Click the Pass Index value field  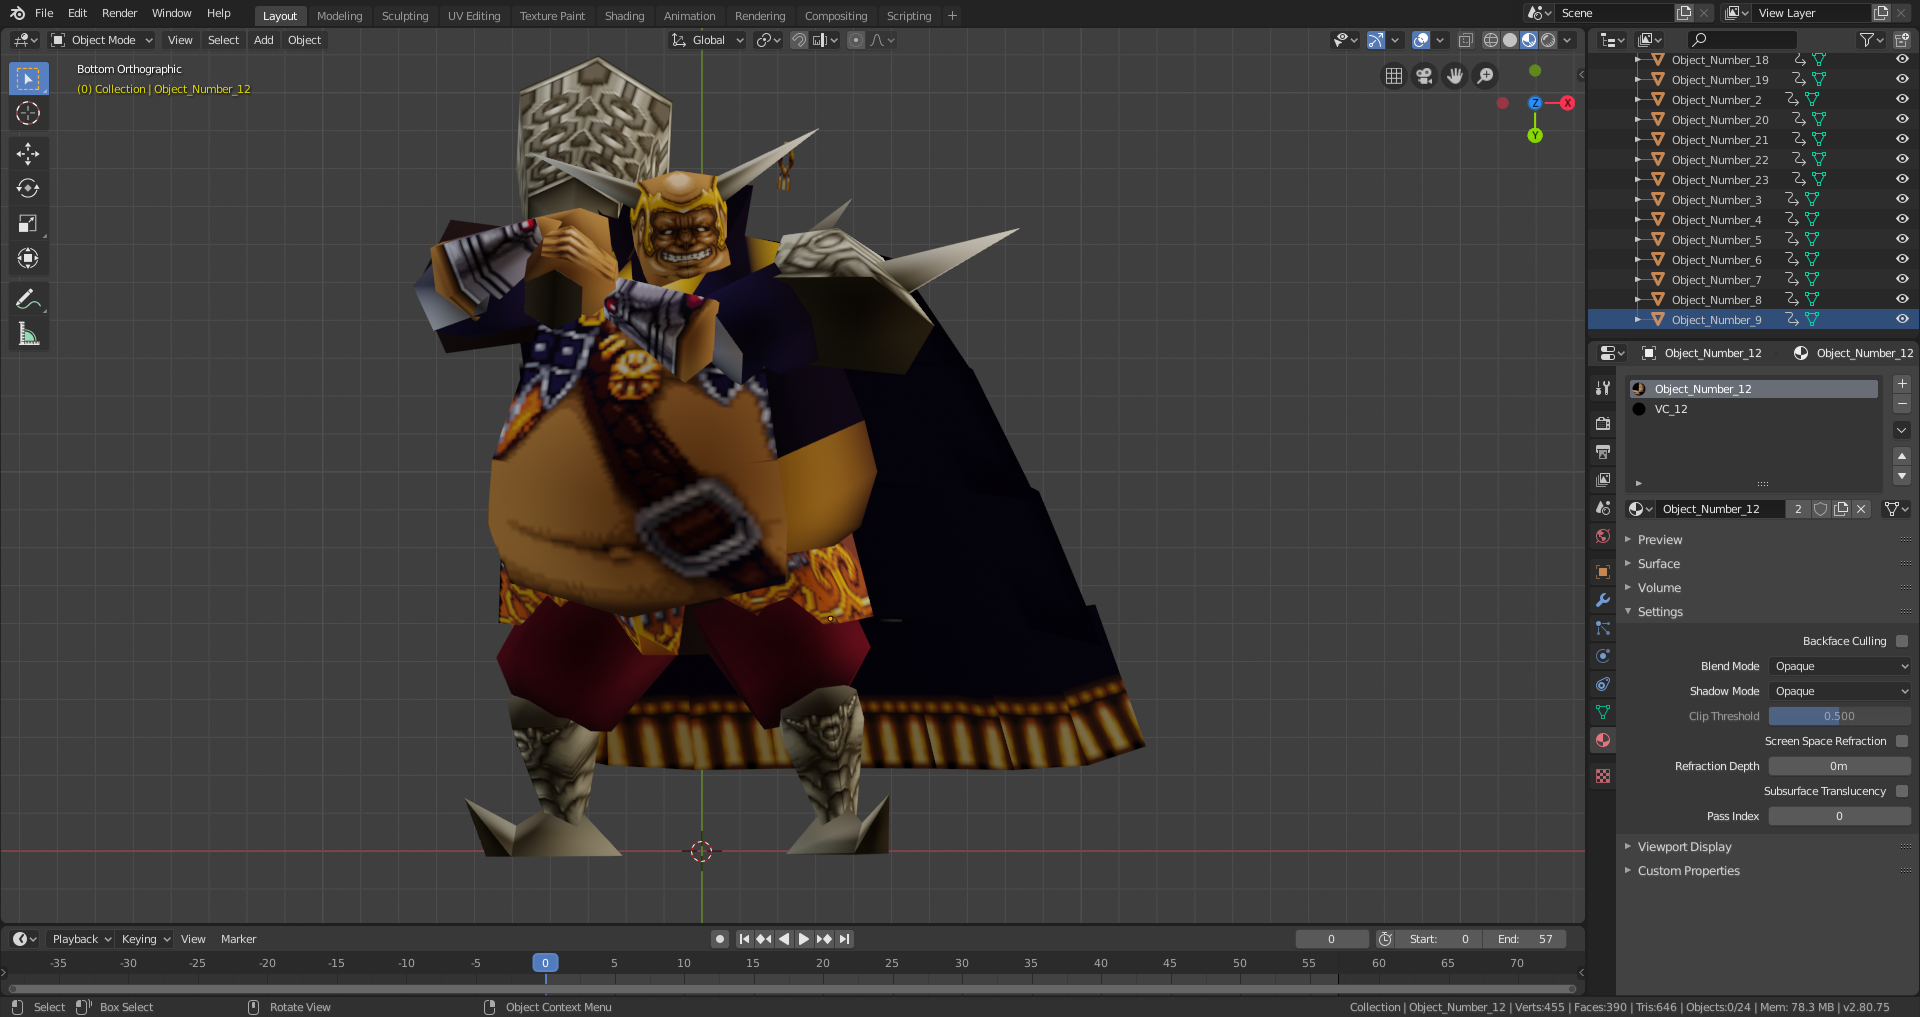pos(1840,816)
